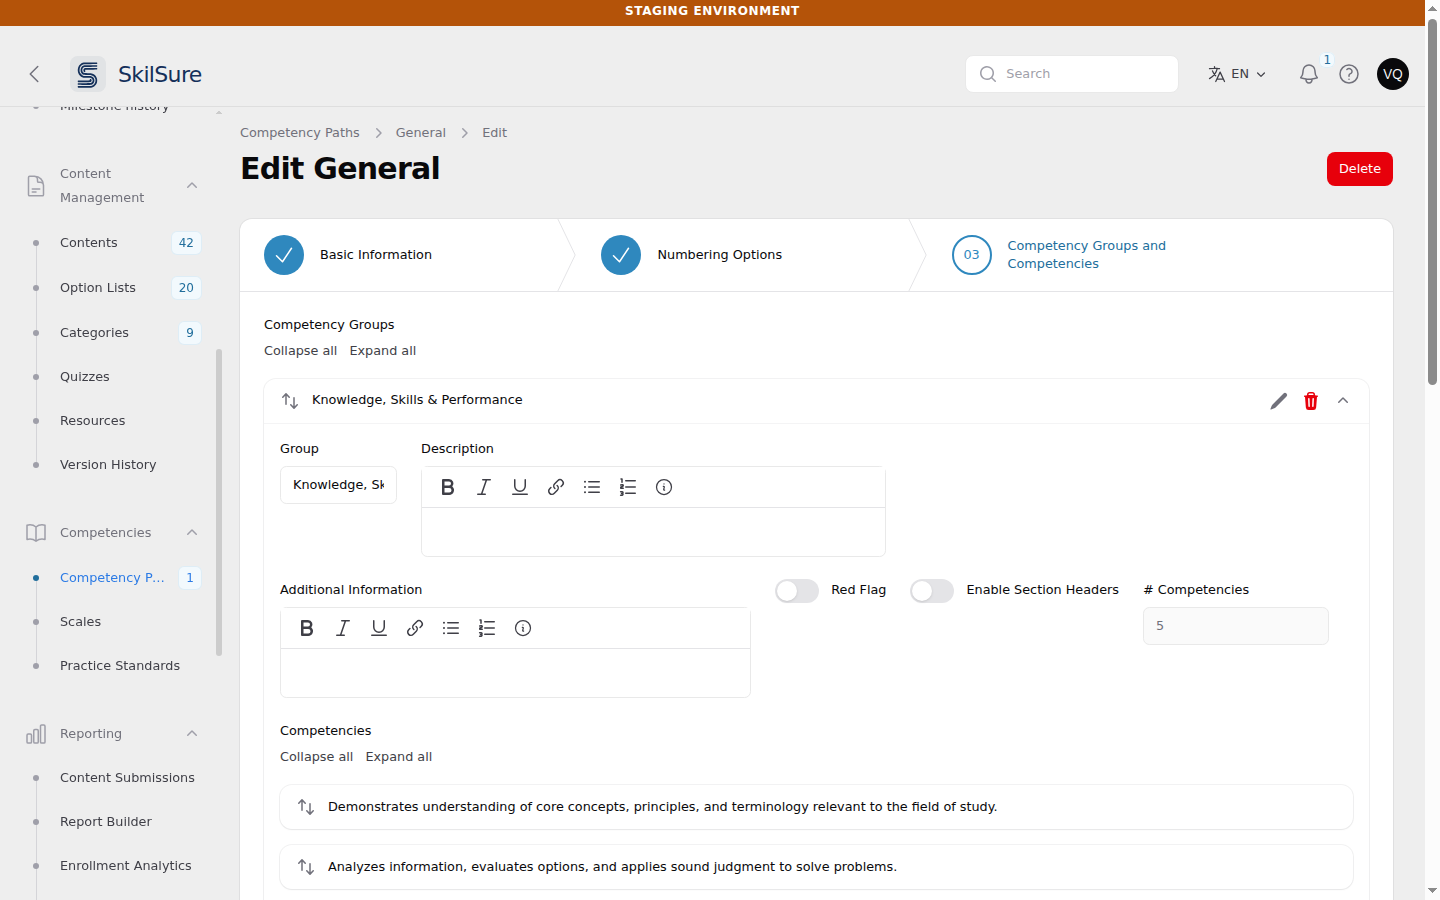The width and height of the screenshot is (1440, 900).
Task: Apply bold in Additional Information editor
Action: pyautogui.click(x=307, y=628)
